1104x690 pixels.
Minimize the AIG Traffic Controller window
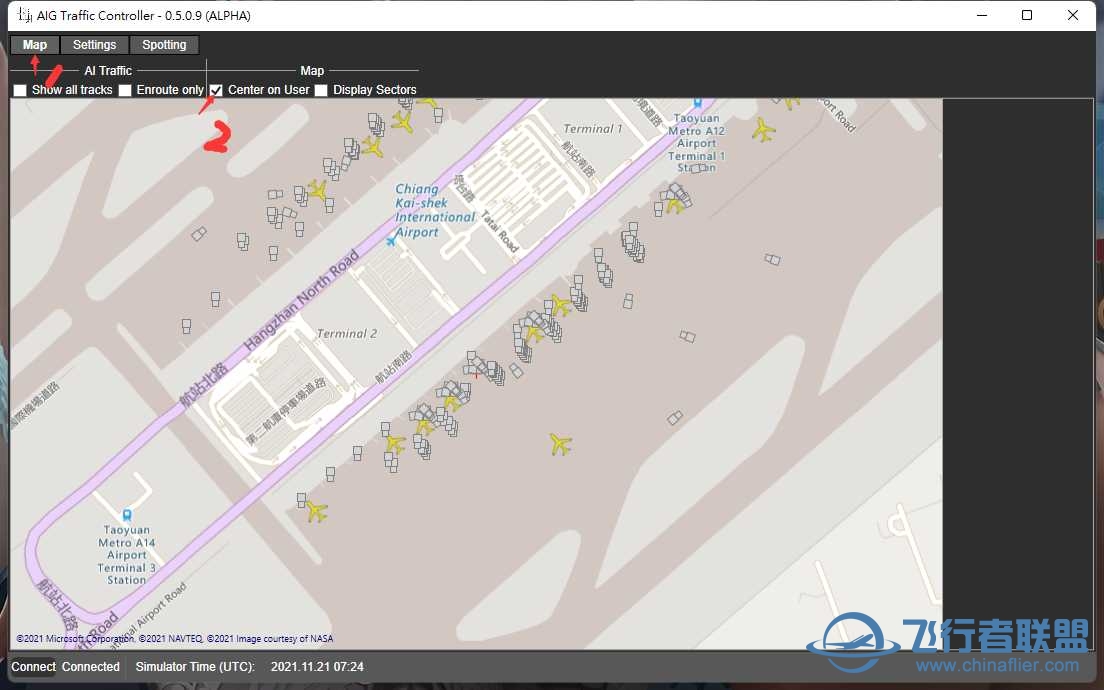982,15
